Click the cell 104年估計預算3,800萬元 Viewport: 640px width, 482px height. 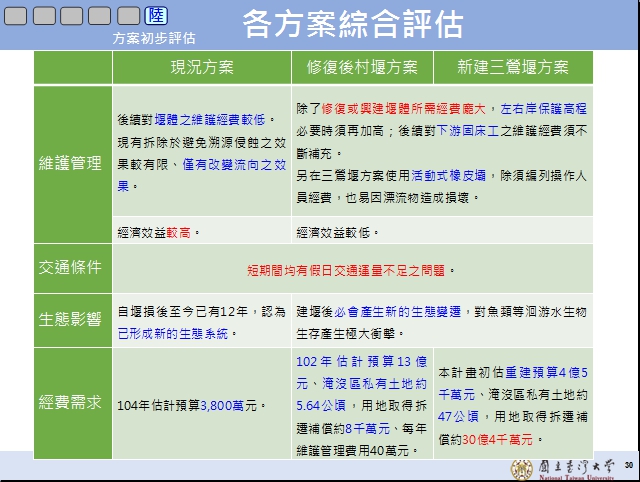[202, 404]
